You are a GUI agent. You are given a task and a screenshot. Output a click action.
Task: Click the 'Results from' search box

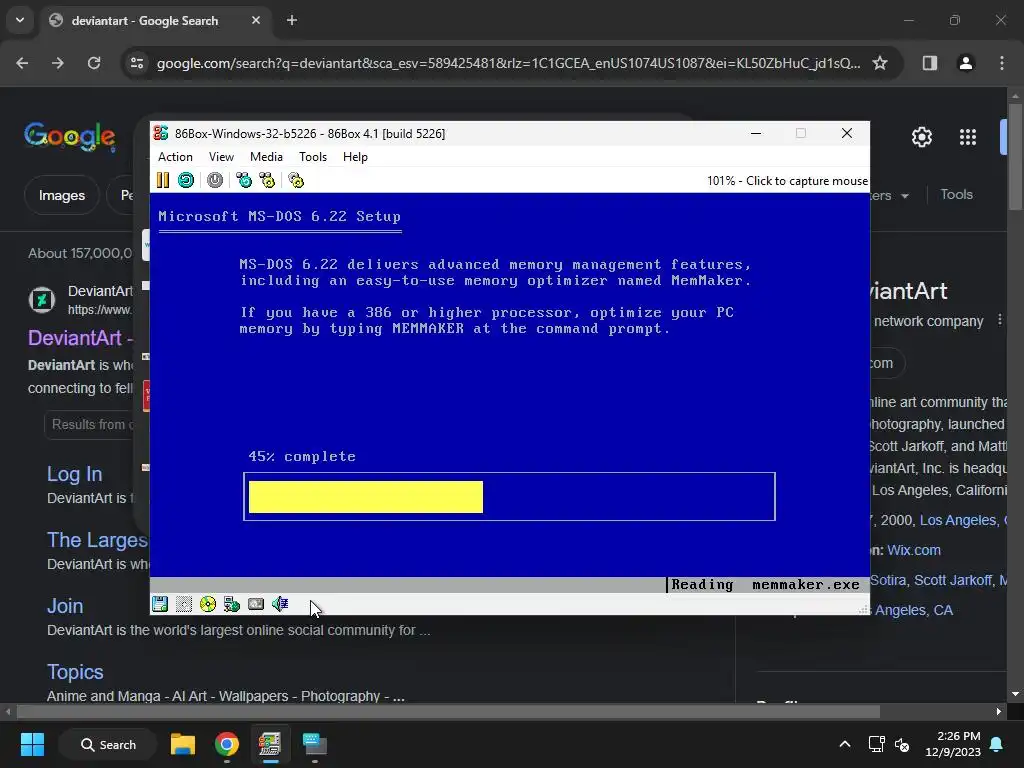tap(91, 424)
